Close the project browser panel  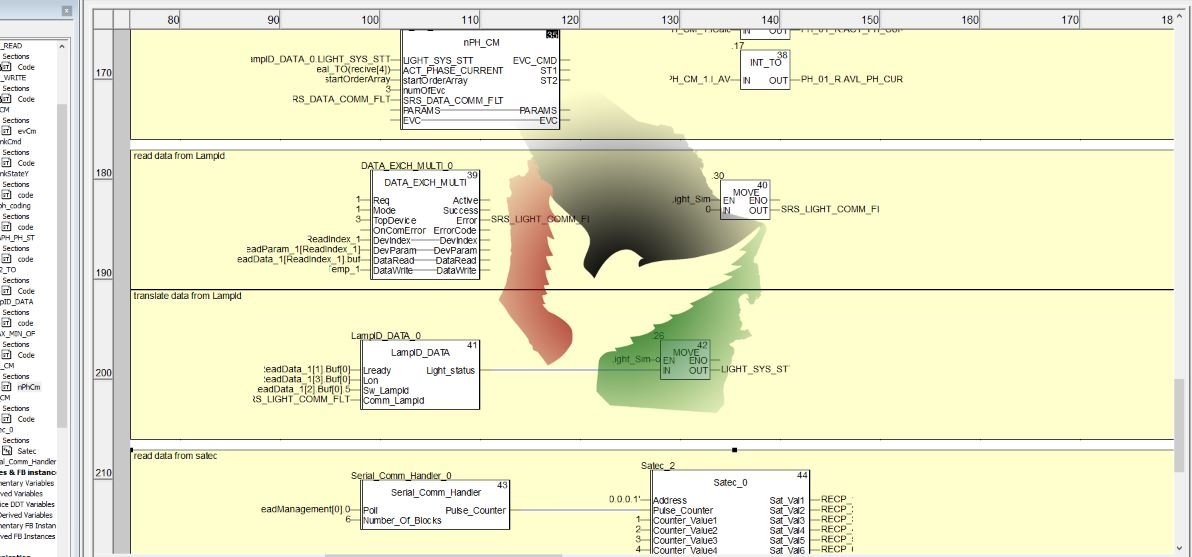point(67,11)
